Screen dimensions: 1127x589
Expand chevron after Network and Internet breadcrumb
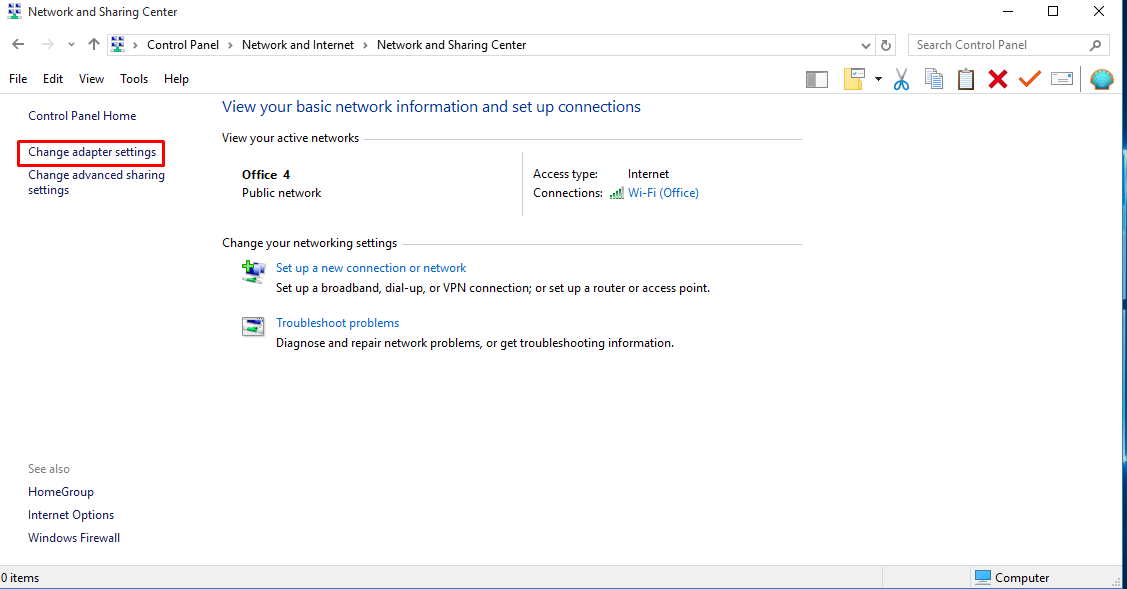click(365, 45)
